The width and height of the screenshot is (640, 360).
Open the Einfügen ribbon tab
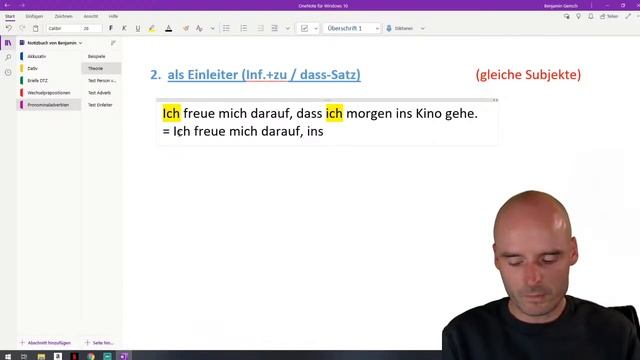click(34, 16)
